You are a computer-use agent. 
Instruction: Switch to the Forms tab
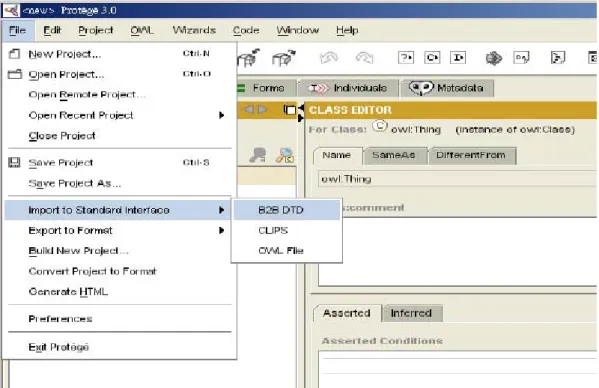click(267, 88)
